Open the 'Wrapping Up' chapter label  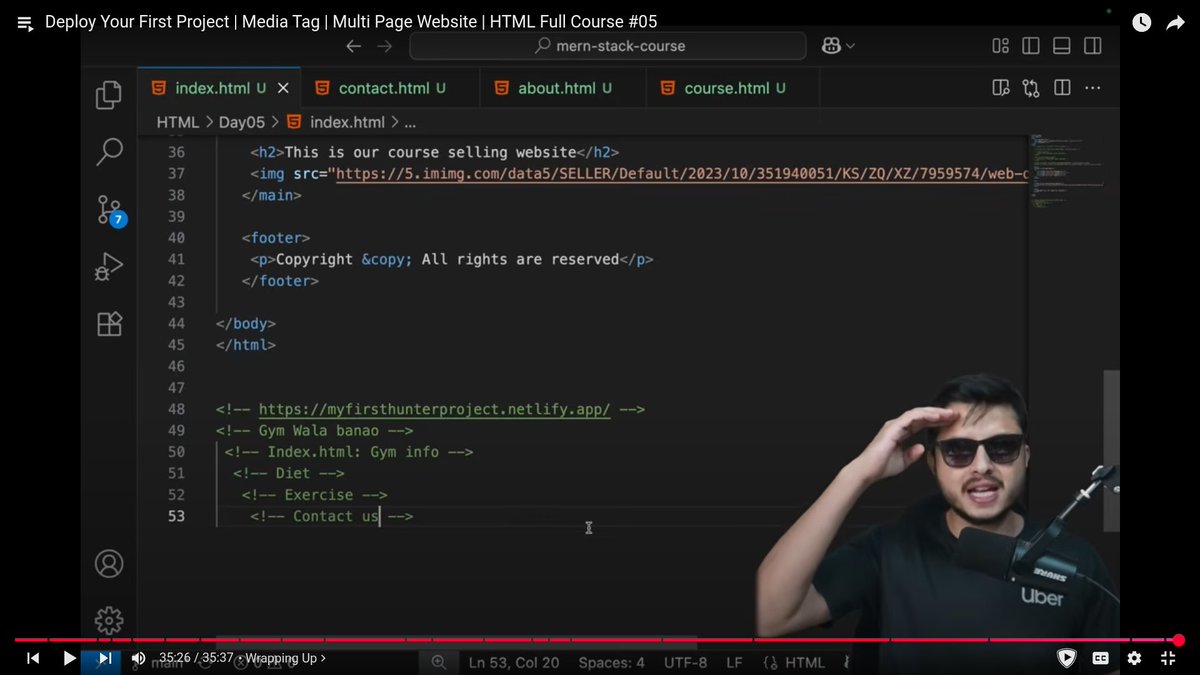[286, 658]
